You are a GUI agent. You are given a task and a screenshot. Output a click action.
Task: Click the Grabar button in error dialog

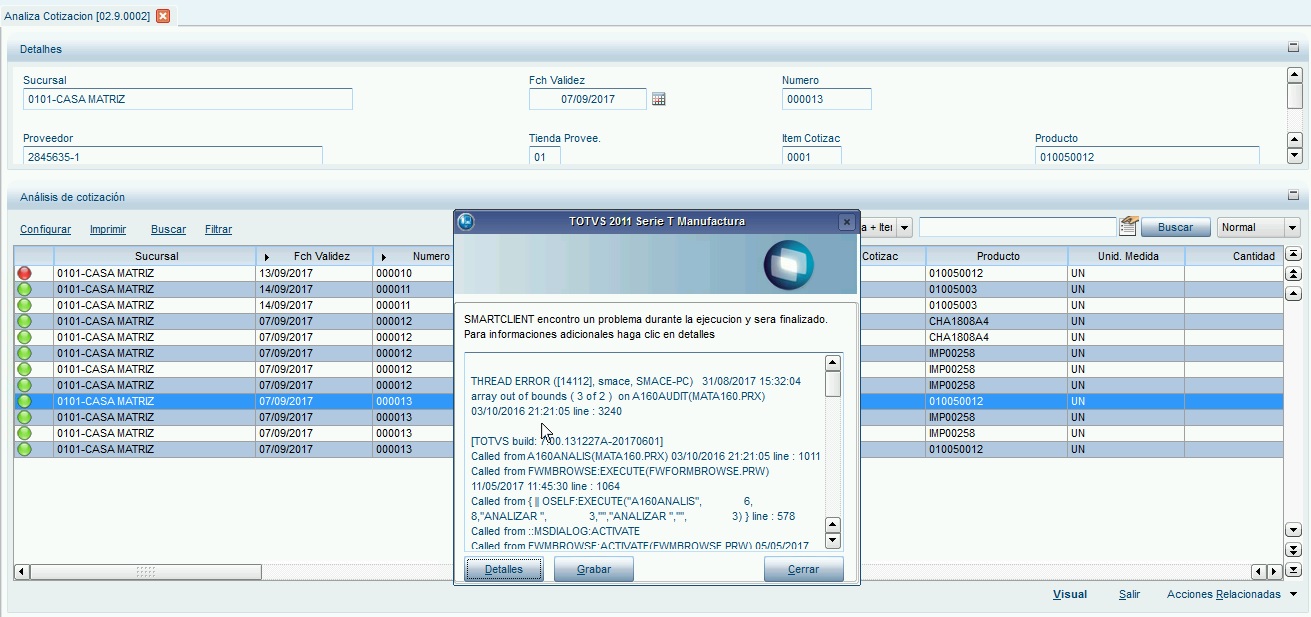[595, 569]
